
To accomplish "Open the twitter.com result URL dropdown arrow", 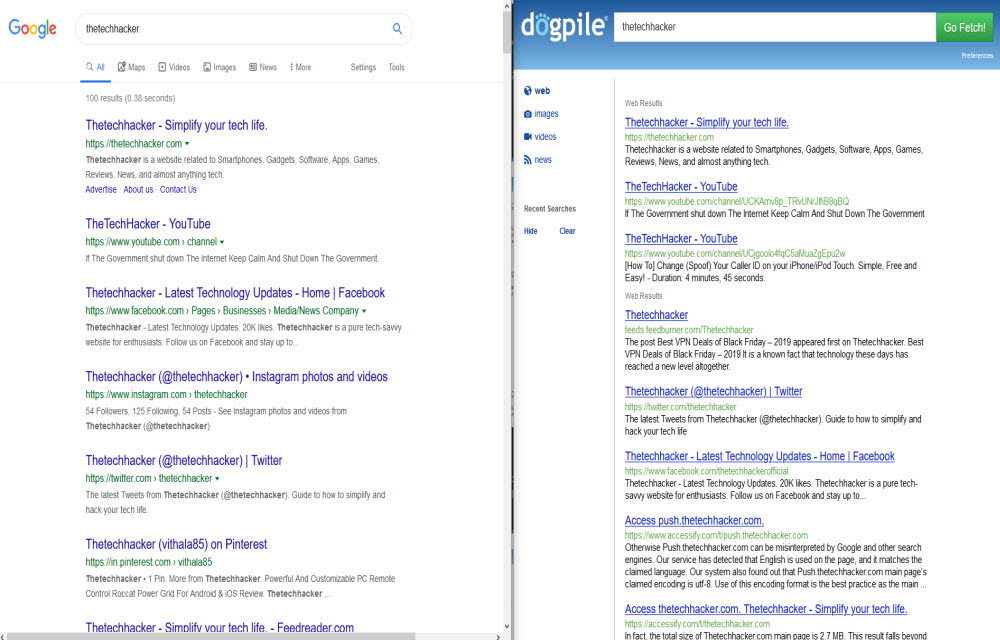I will [217, 479].
